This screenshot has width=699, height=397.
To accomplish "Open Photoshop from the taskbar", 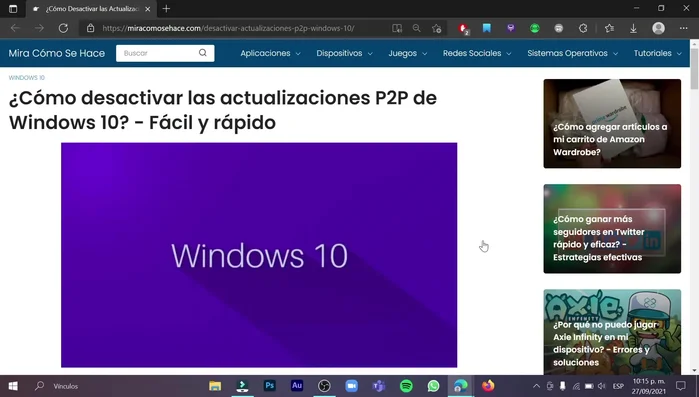I will coord(270,385).
